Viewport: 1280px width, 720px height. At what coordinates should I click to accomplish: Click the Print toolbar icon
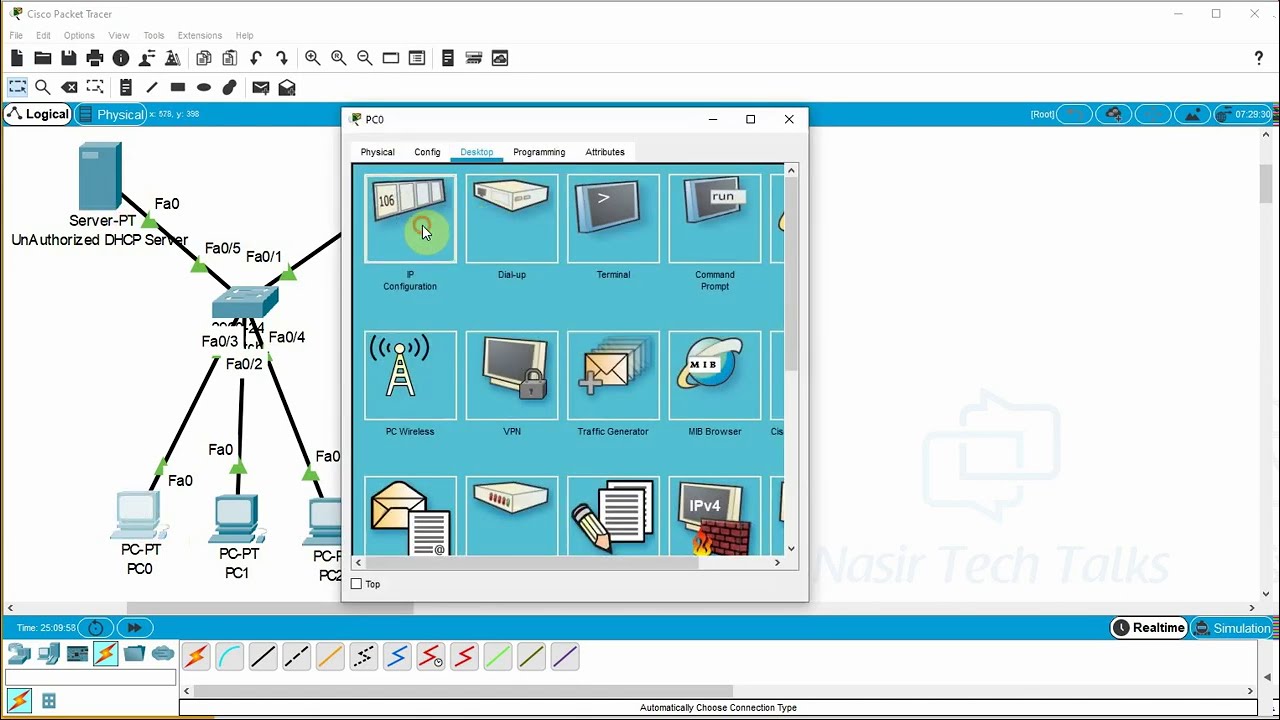(95, 58)
